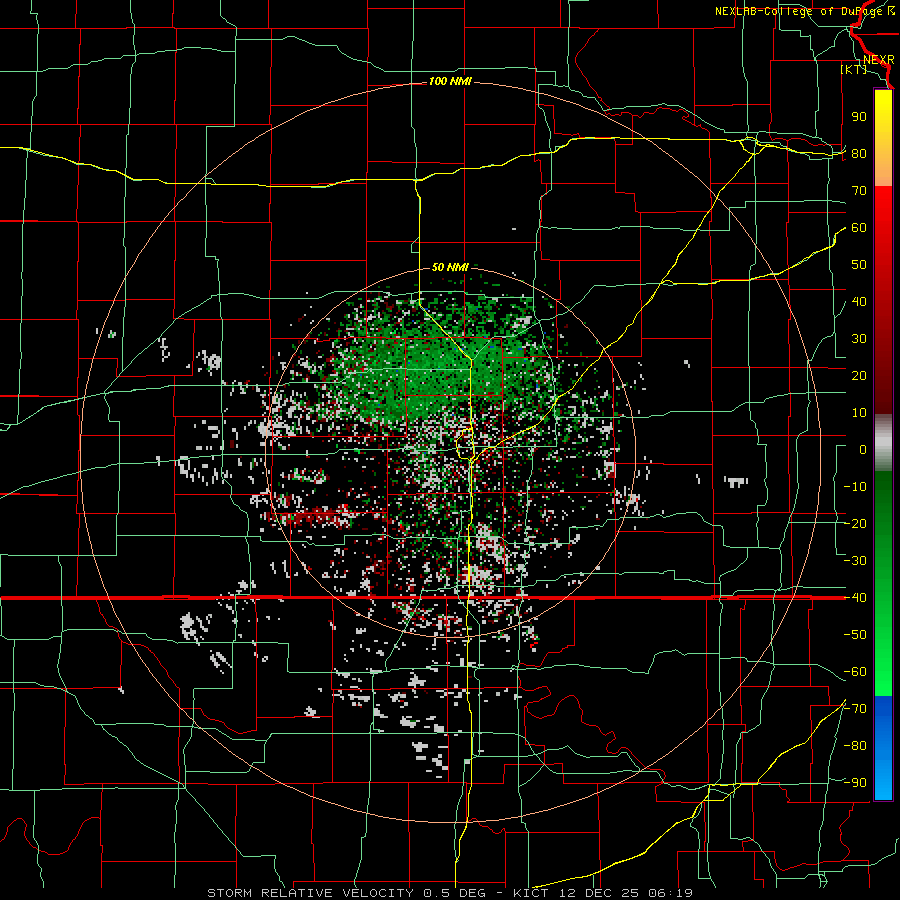Click the -10 value on the velocity scale
The image size is (900, 900).
pos(855,487)
